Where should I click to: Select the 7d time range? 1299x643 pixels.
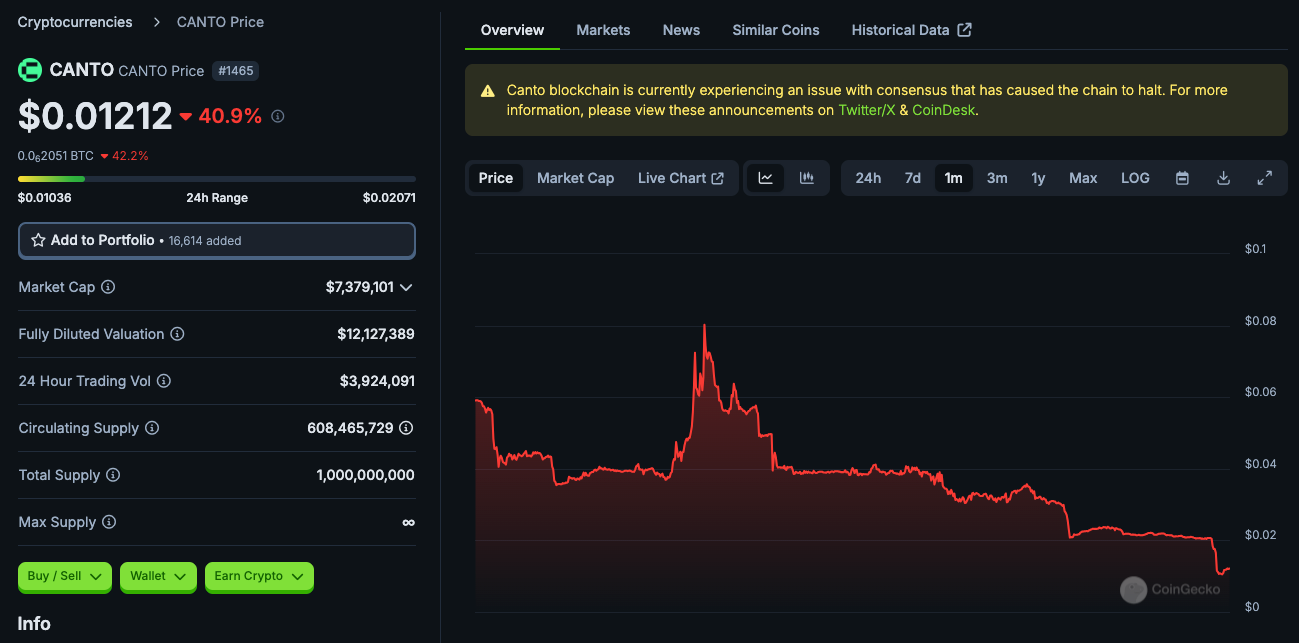tap(913, 178)
